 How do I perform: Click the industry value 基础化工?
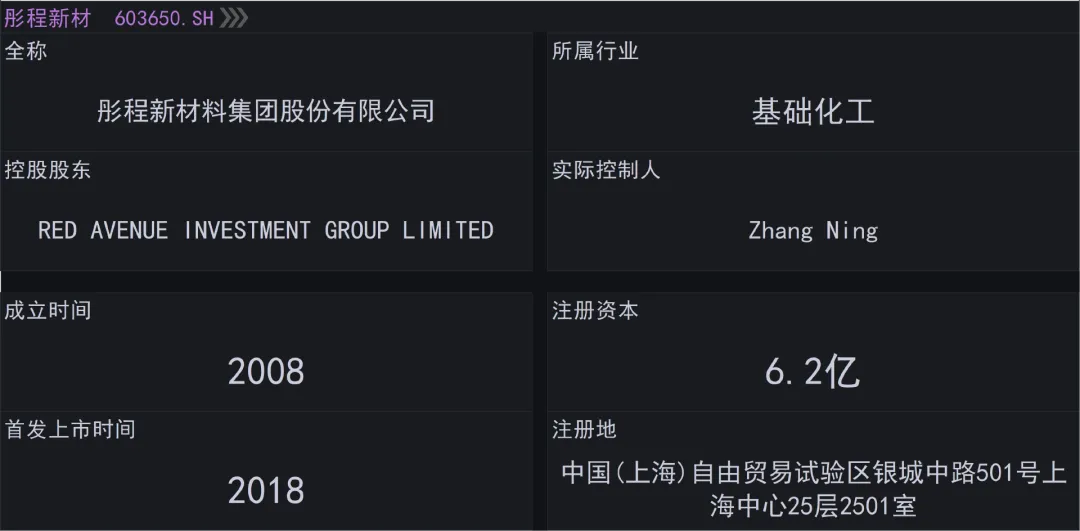[x=813, y=110]
